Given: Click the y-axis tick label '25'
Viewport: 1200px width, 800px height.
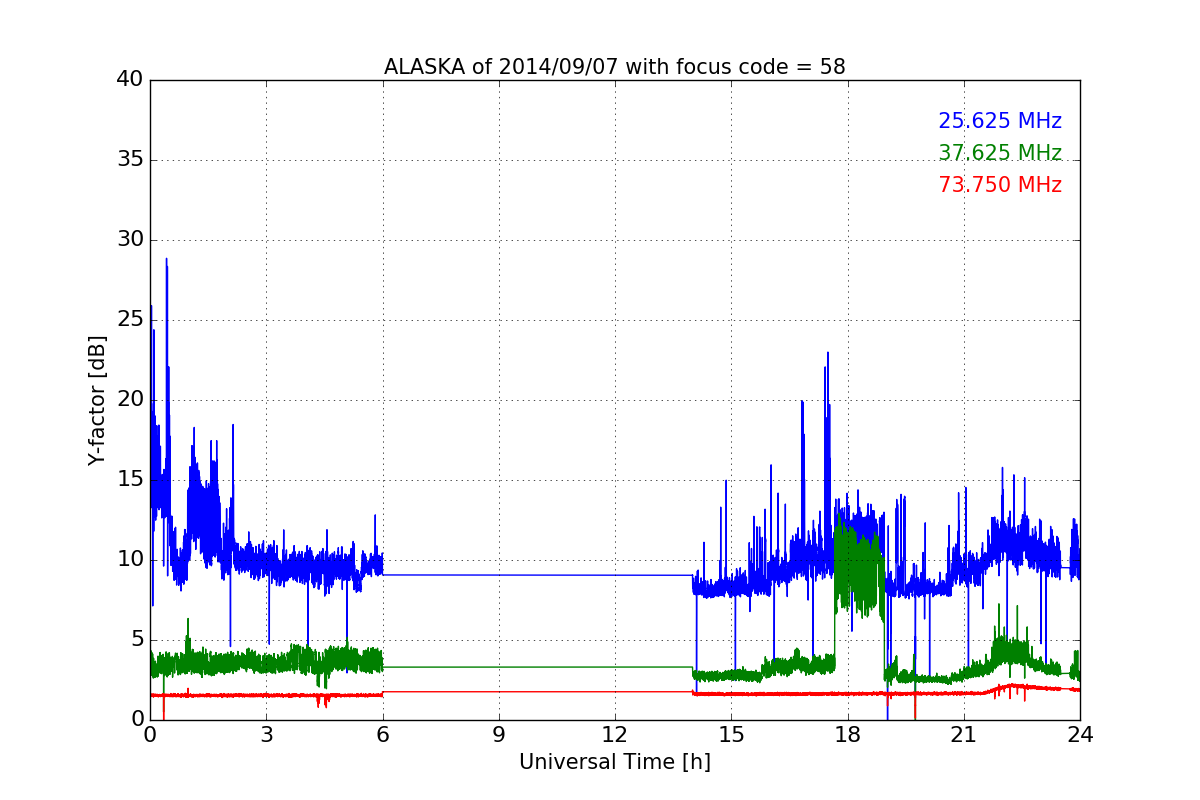Looking at the screenshot, I should (x=130, y=320).
